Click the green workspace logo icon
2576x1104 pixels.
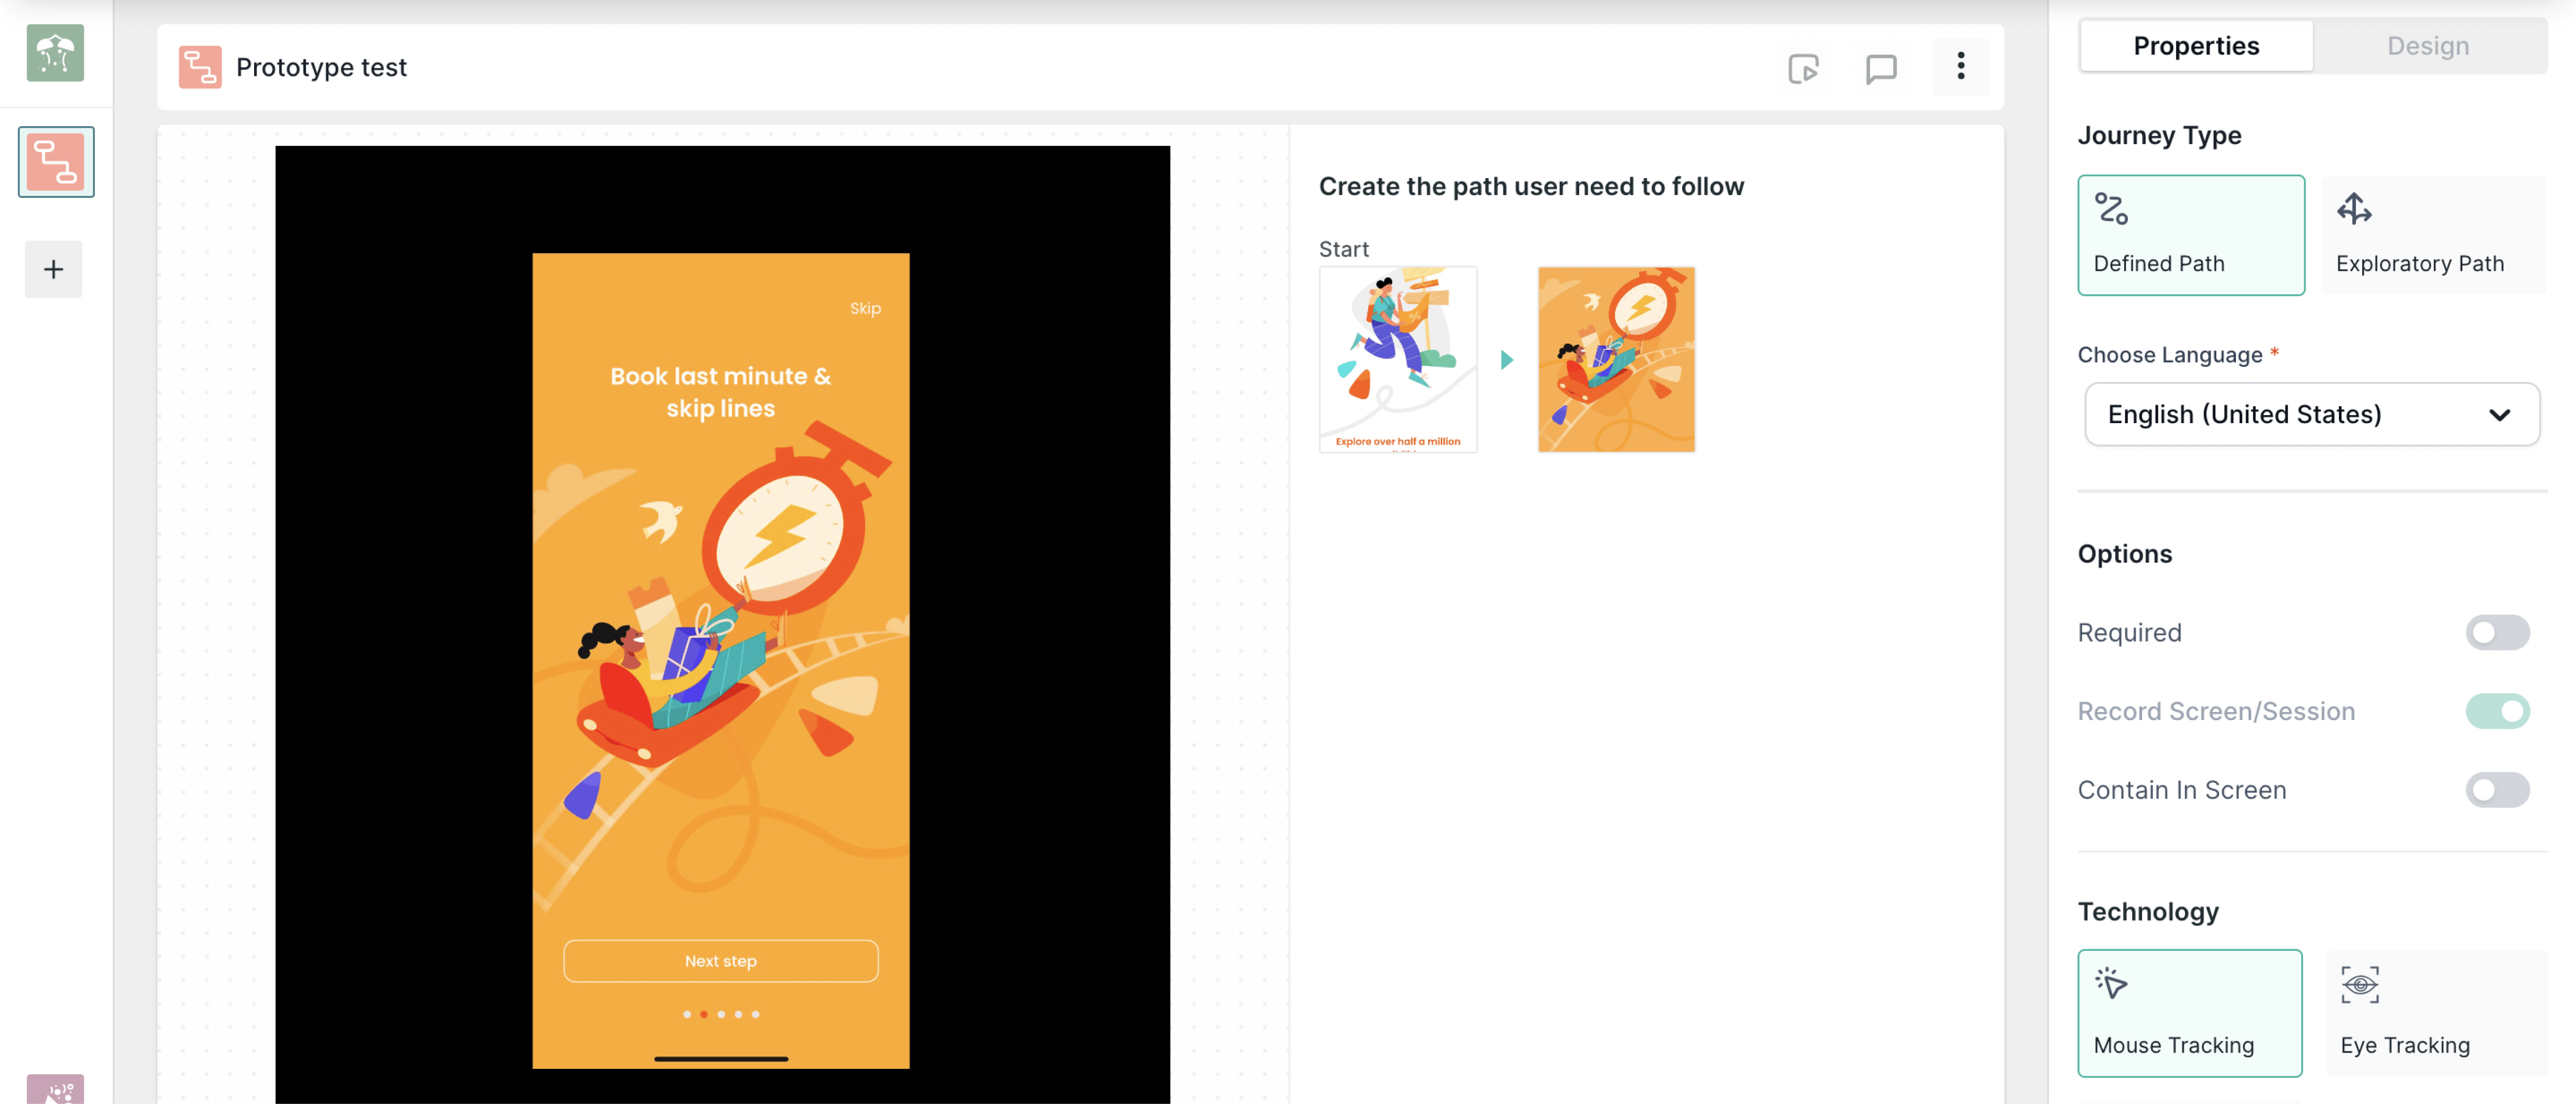(x=56, y=53)
